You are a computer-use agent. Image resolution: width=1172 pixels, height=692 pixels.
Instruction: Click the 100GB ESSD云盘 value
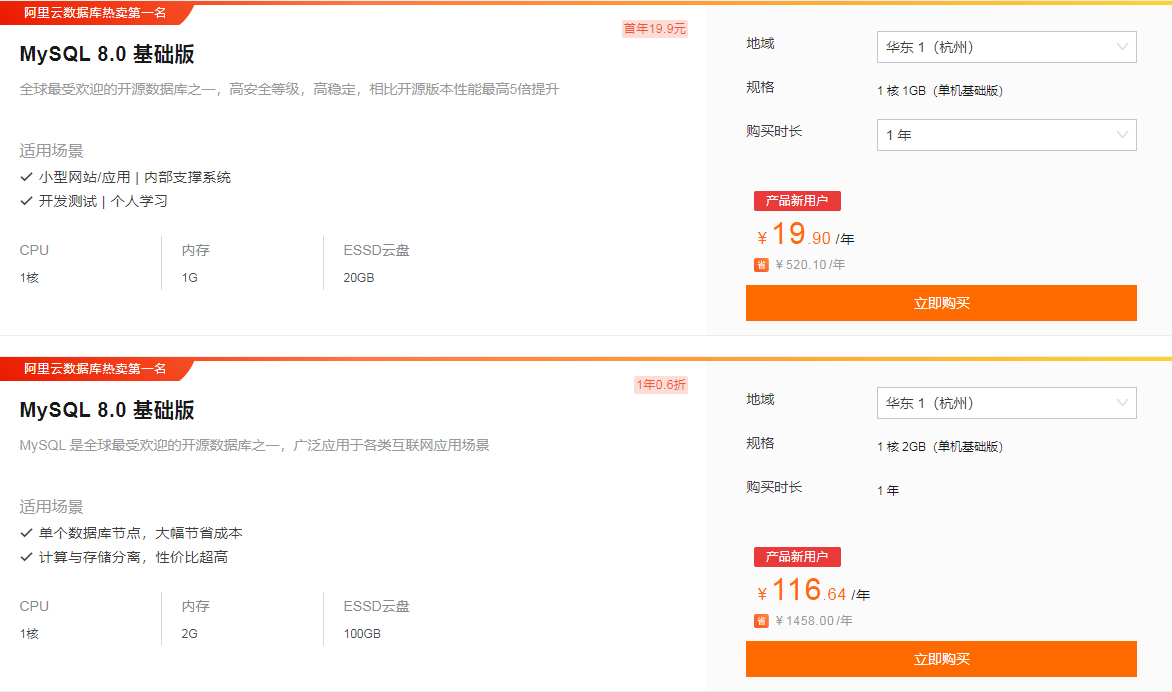[x=362, y=634]
